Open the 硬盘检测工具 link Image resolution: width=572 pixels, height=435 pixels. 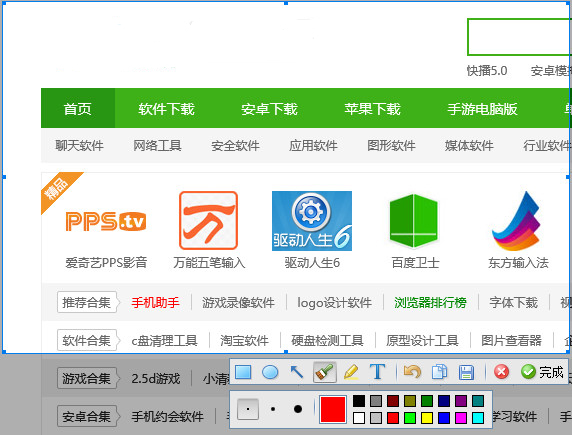pyautogui.click(x=327, y=340)
